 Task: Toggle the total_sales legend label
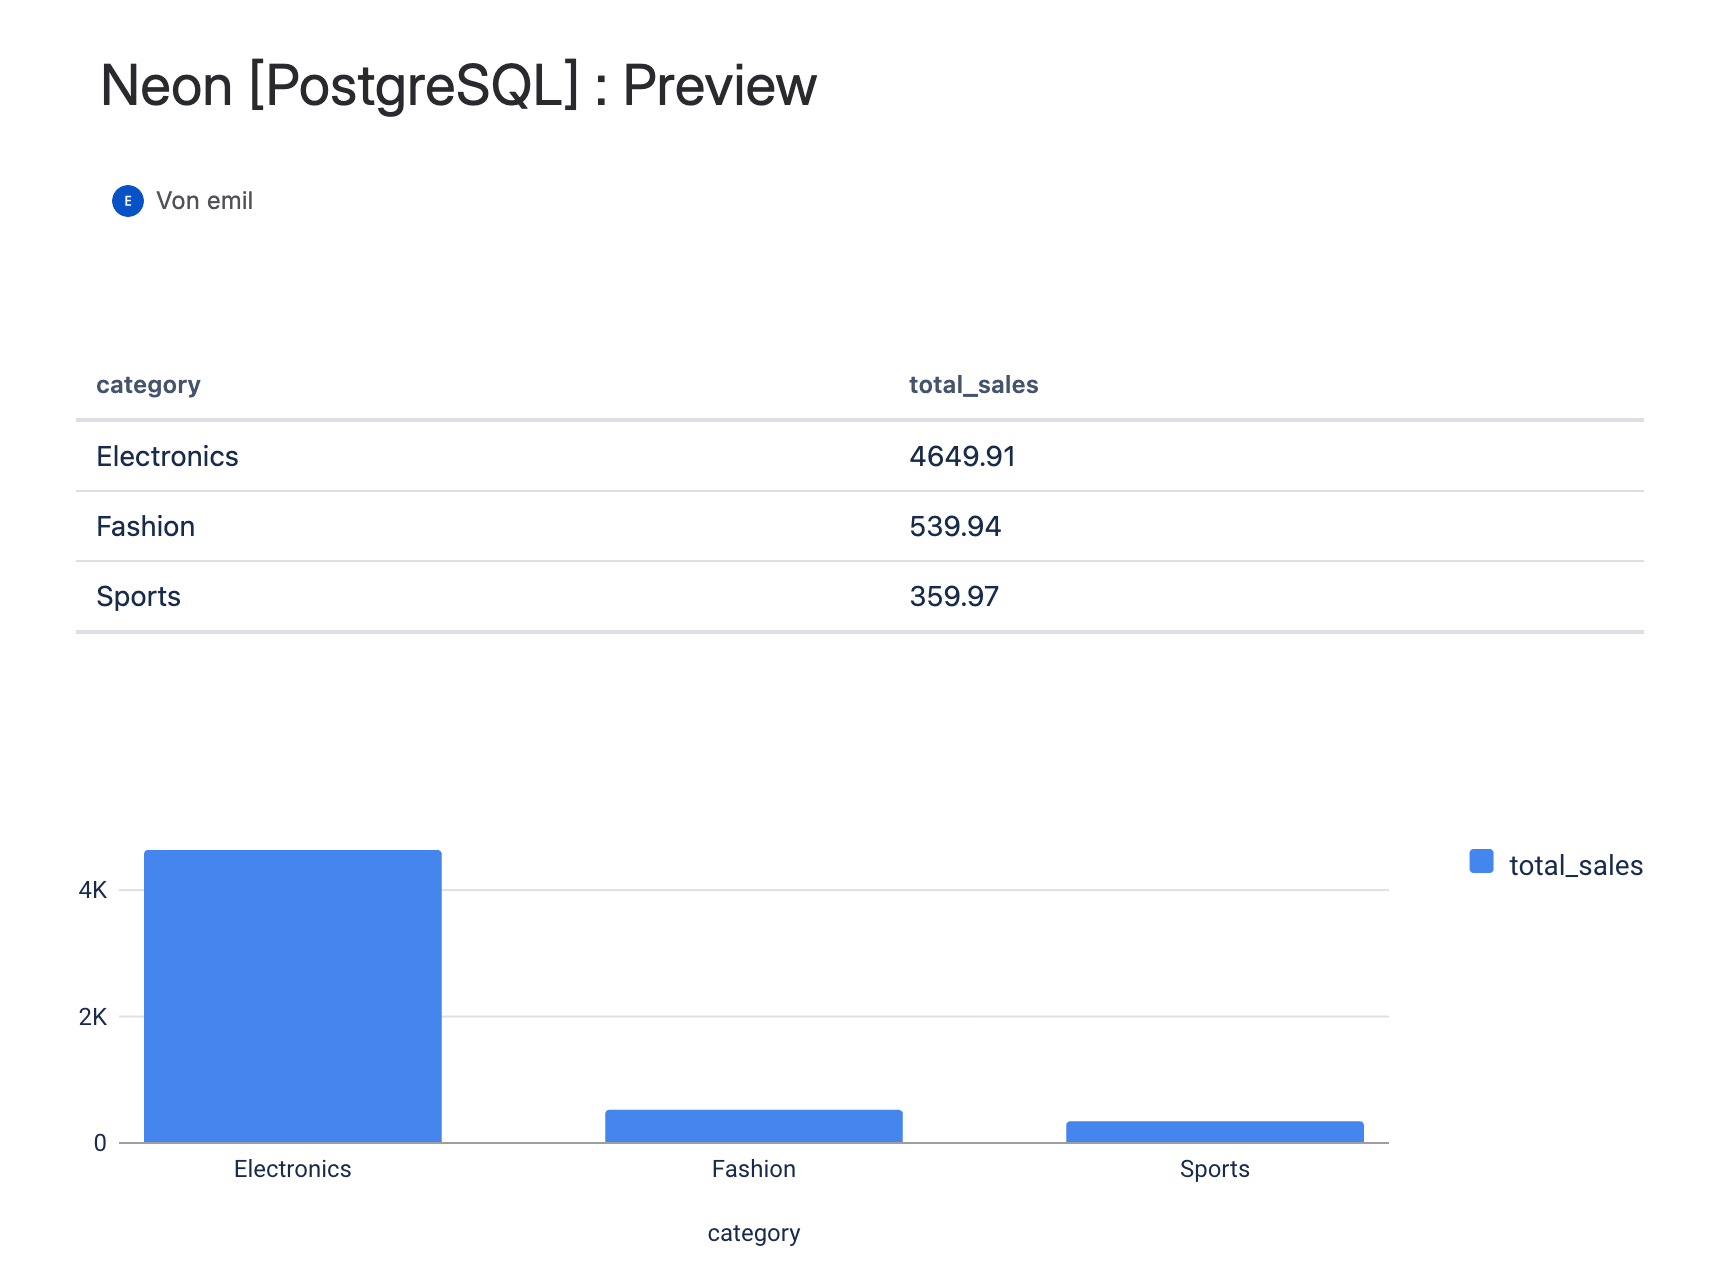click(x=1575, y=866)
